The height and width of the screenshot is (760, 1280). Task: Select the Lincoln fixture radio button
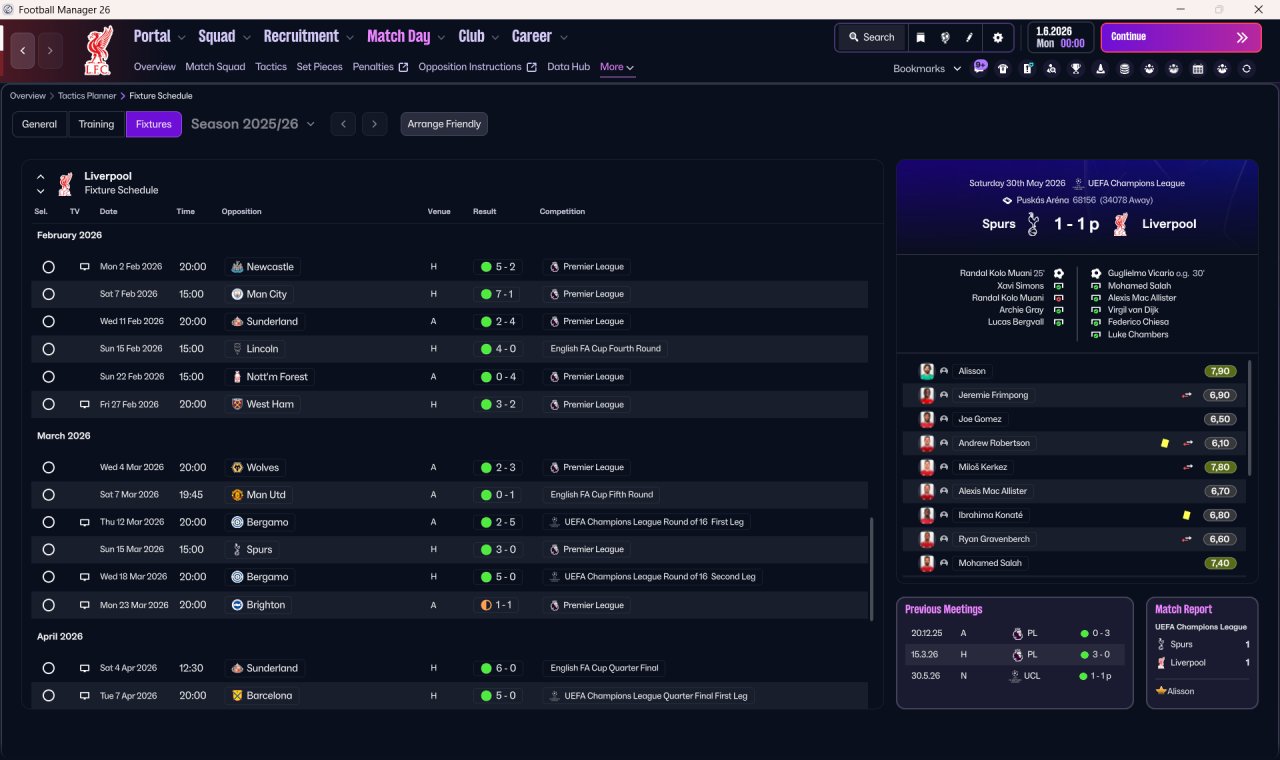48,349
